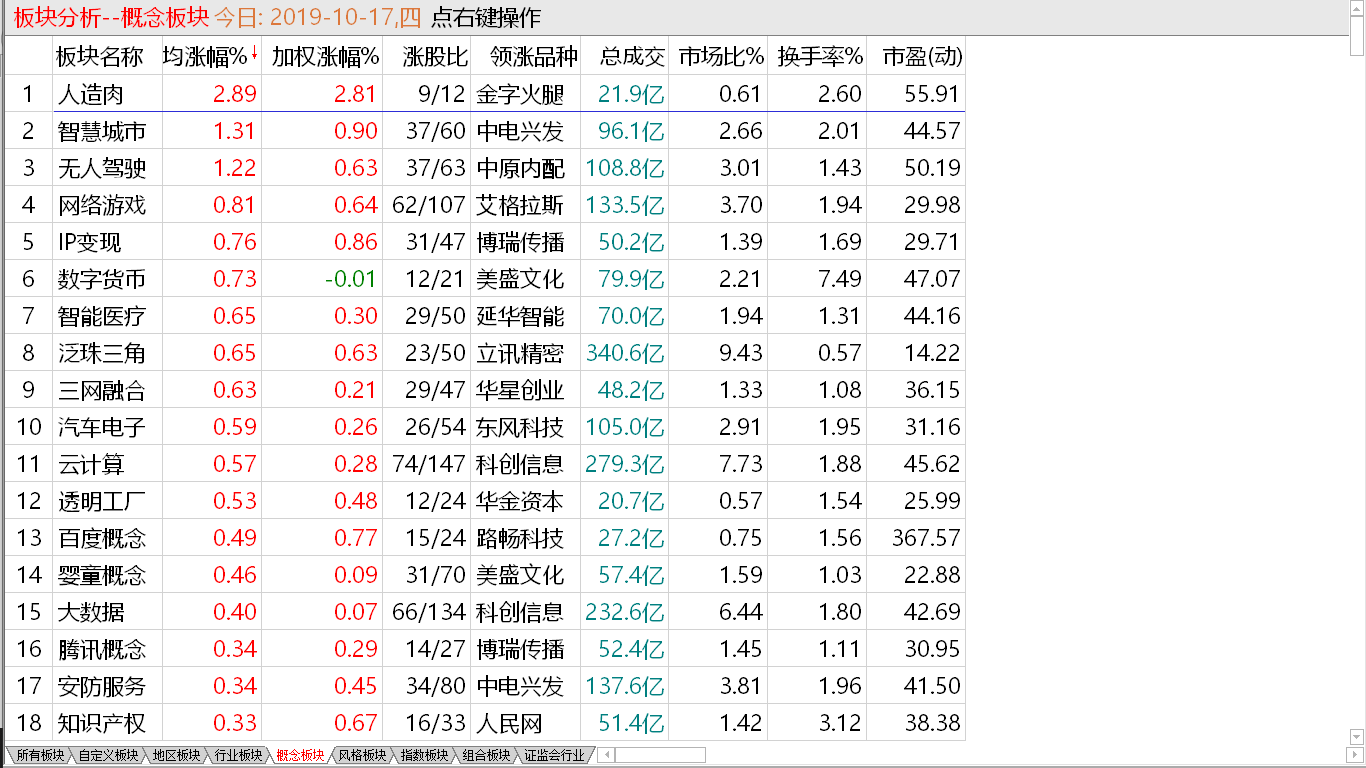
Task: Click the date 2019-10-17 in title
Action: click(331, 17)
